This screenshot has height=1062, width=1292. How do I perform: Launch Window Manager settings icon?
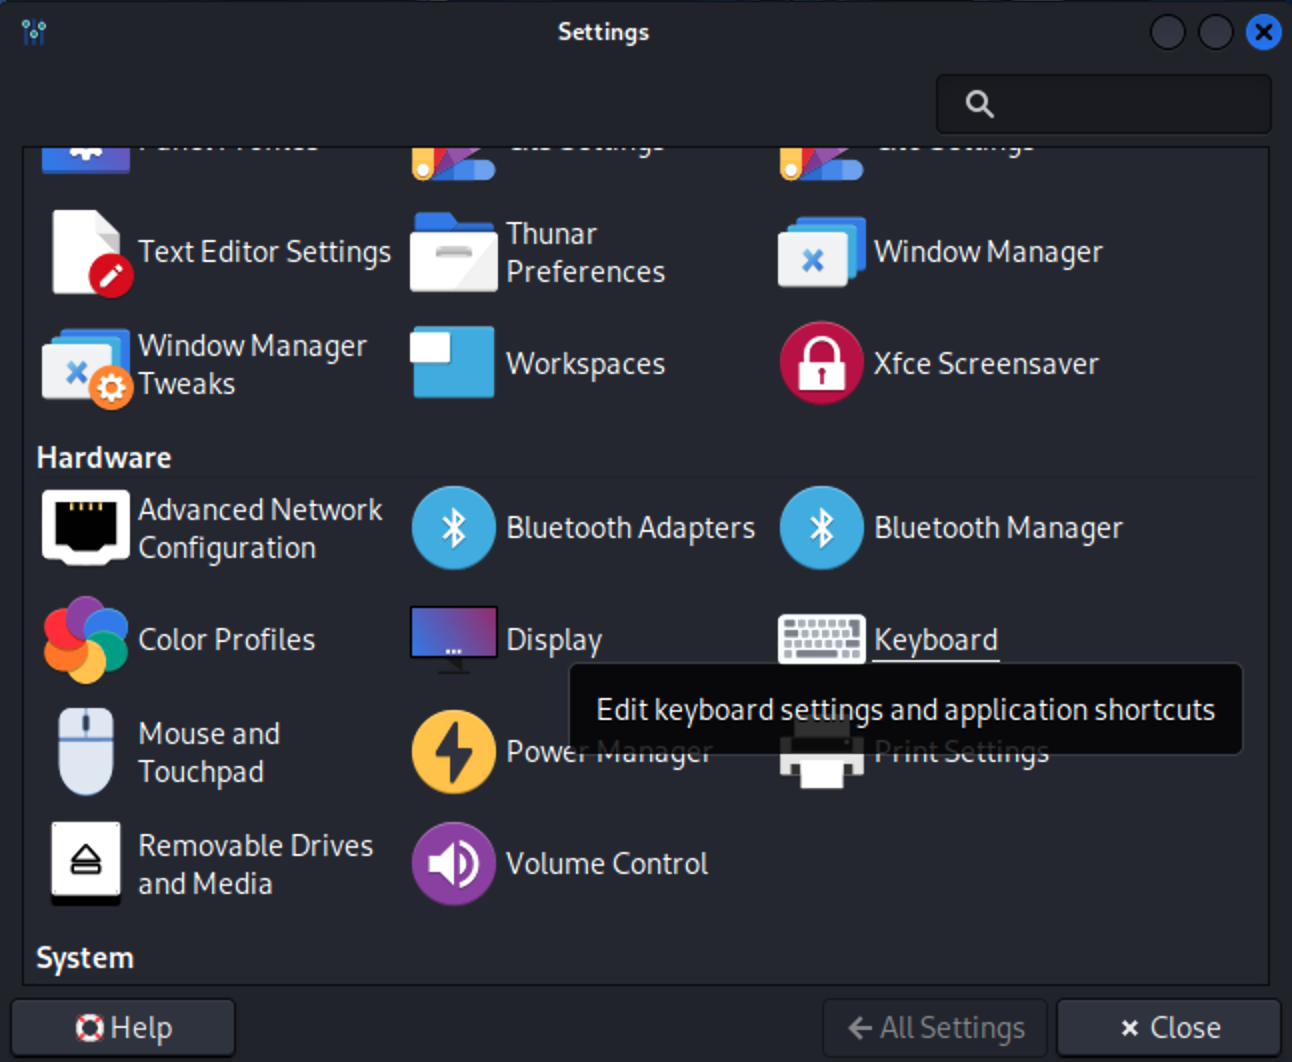pos(821,253)
